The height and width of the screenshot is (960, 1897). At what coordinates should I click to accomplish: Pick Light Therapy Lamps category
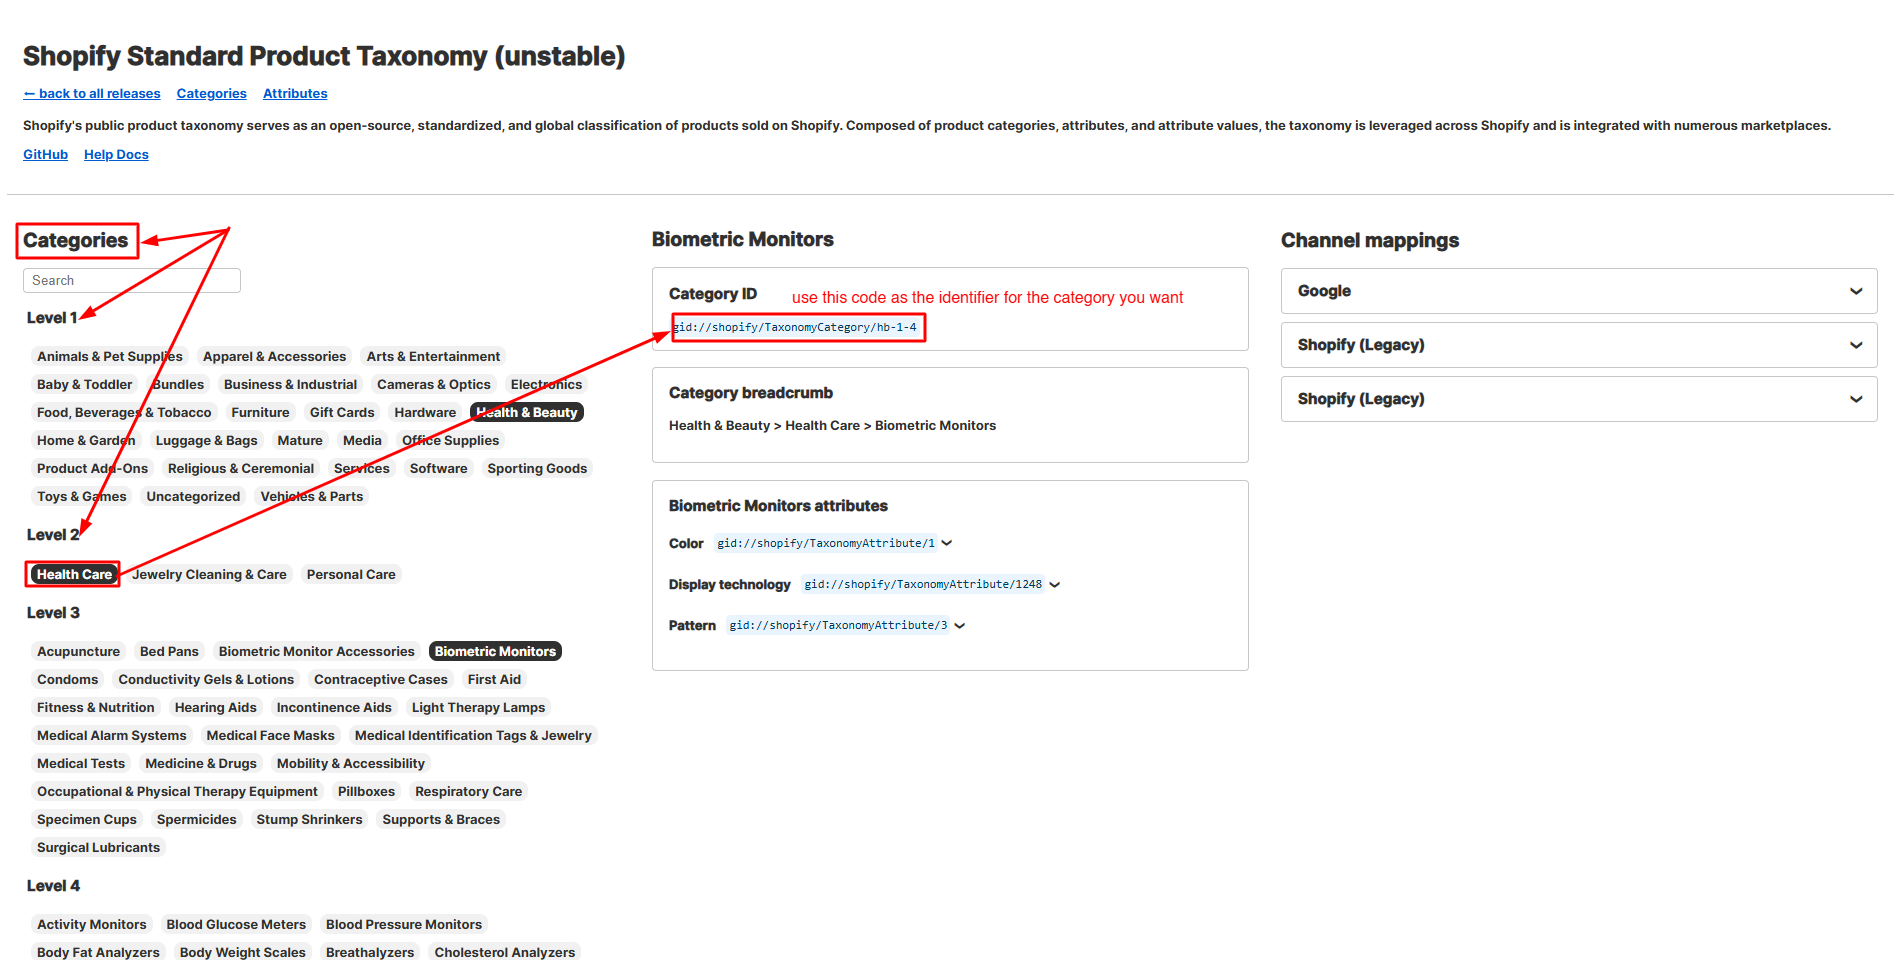click(x=478, y=707)
